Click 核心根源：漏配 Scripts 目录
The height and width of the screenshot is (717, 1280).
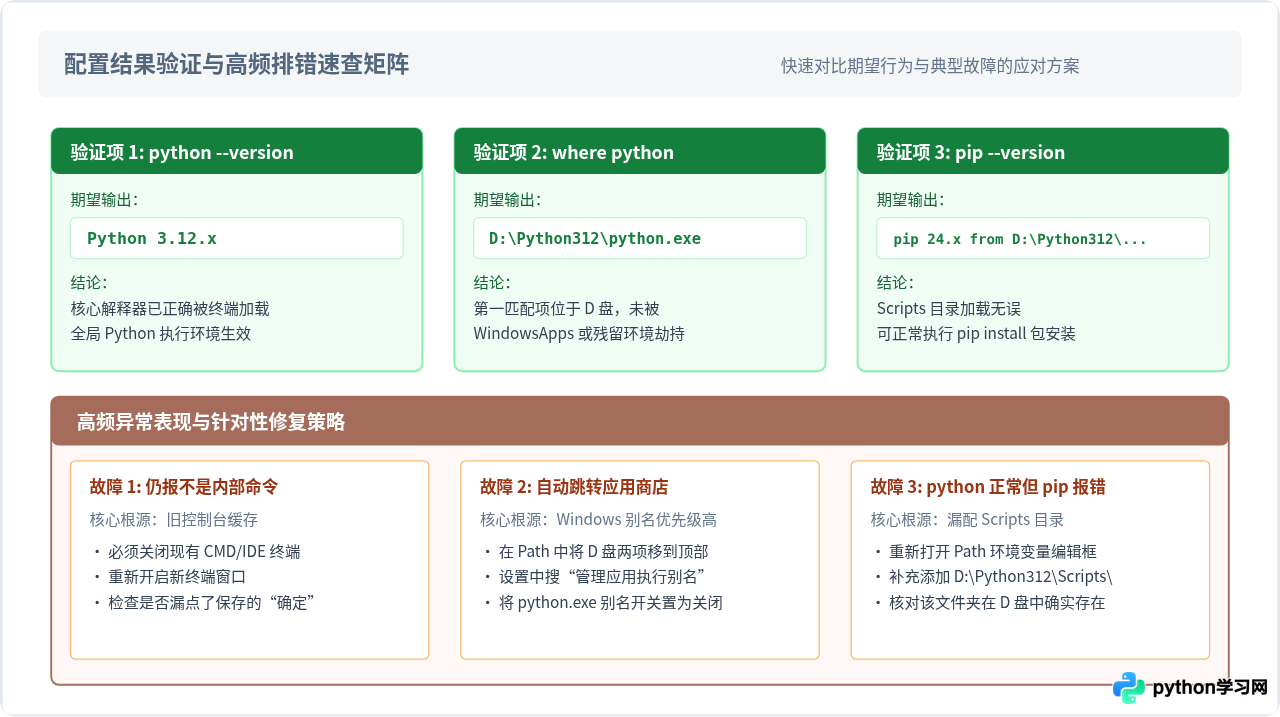tap(967, 520)
